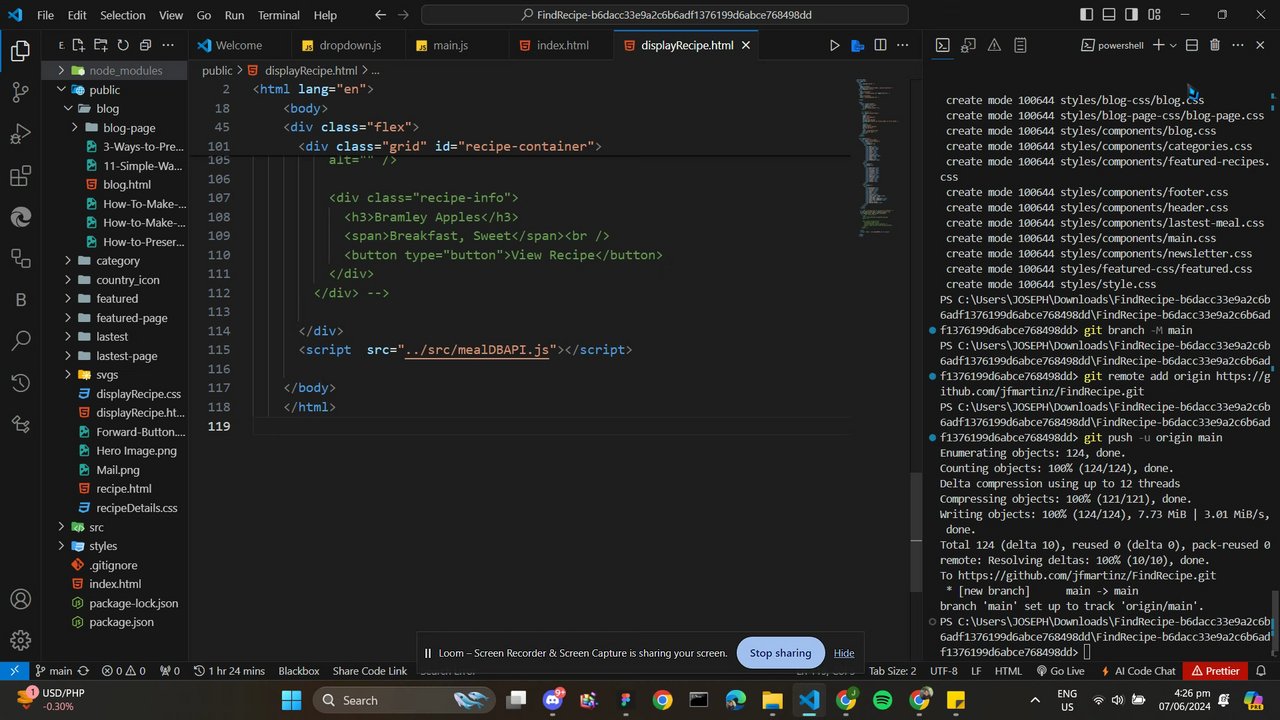Refresh the Explorer file tree

click(x=123, y=45)
